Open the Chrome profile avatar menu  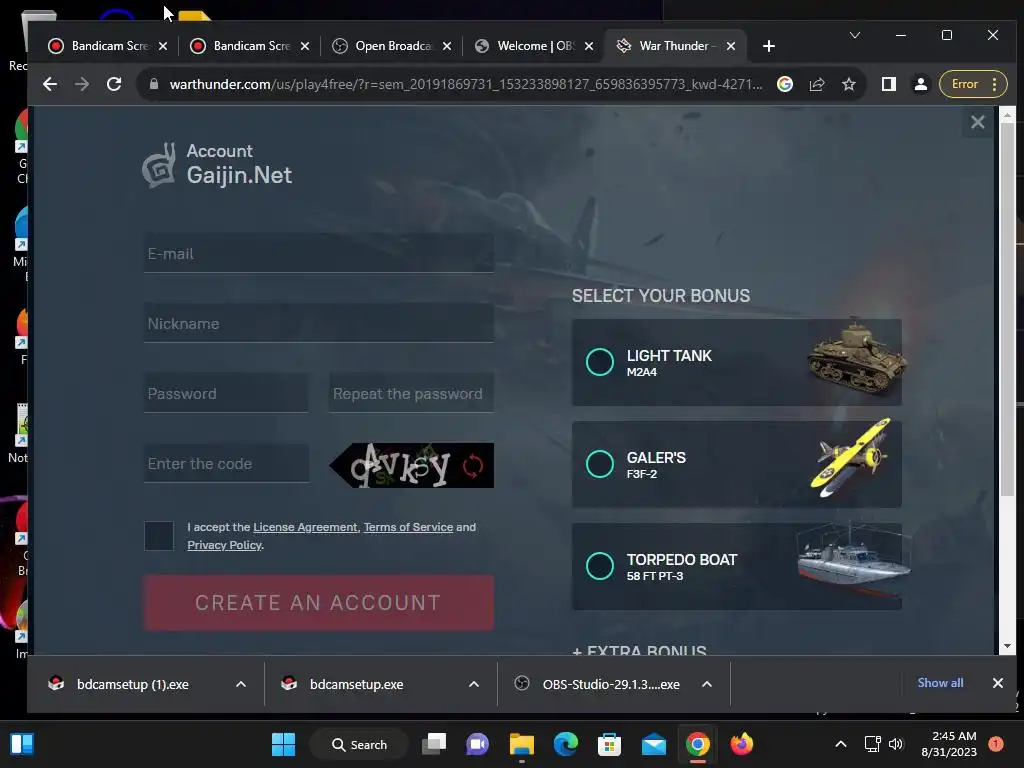point(921,84)
